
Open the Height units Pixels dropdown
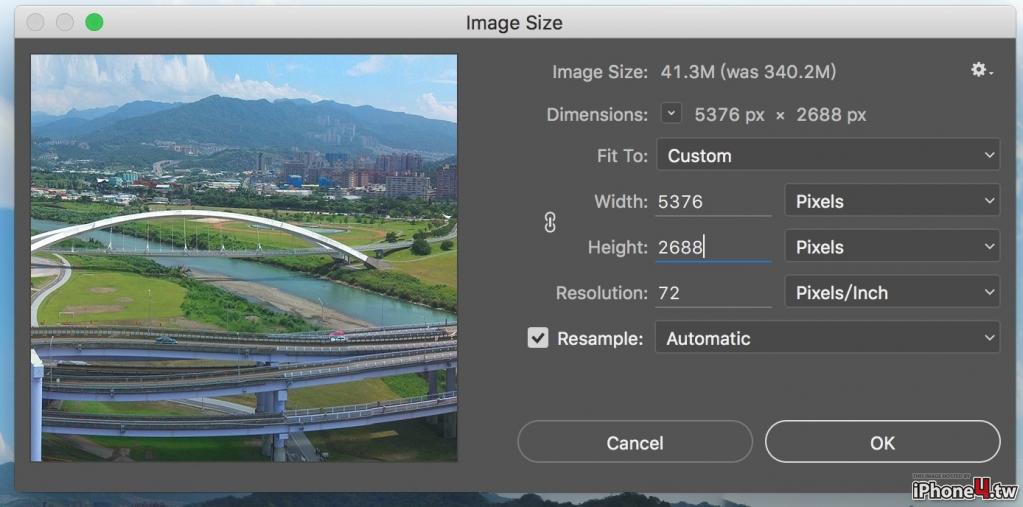pyautogui.click(x=892, y=247)
